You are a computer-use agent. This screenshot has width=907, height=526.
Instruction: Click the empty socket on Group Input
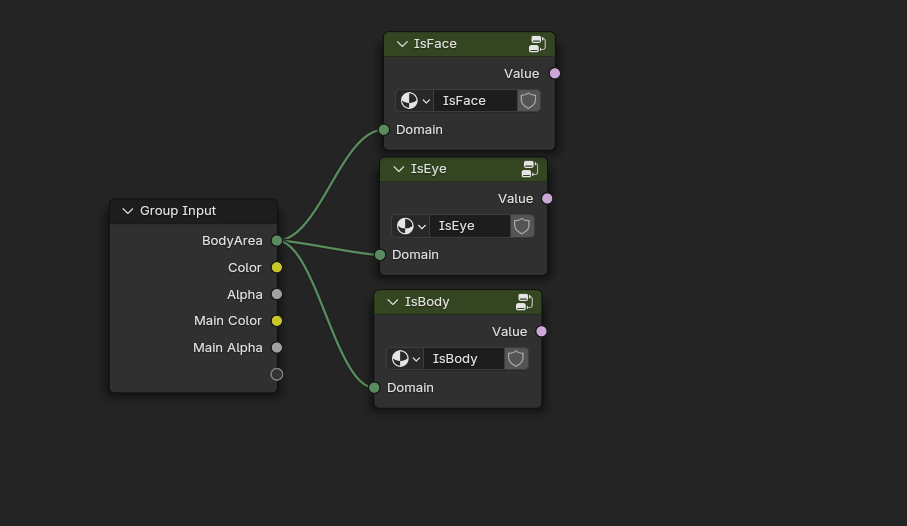point(277,375)
